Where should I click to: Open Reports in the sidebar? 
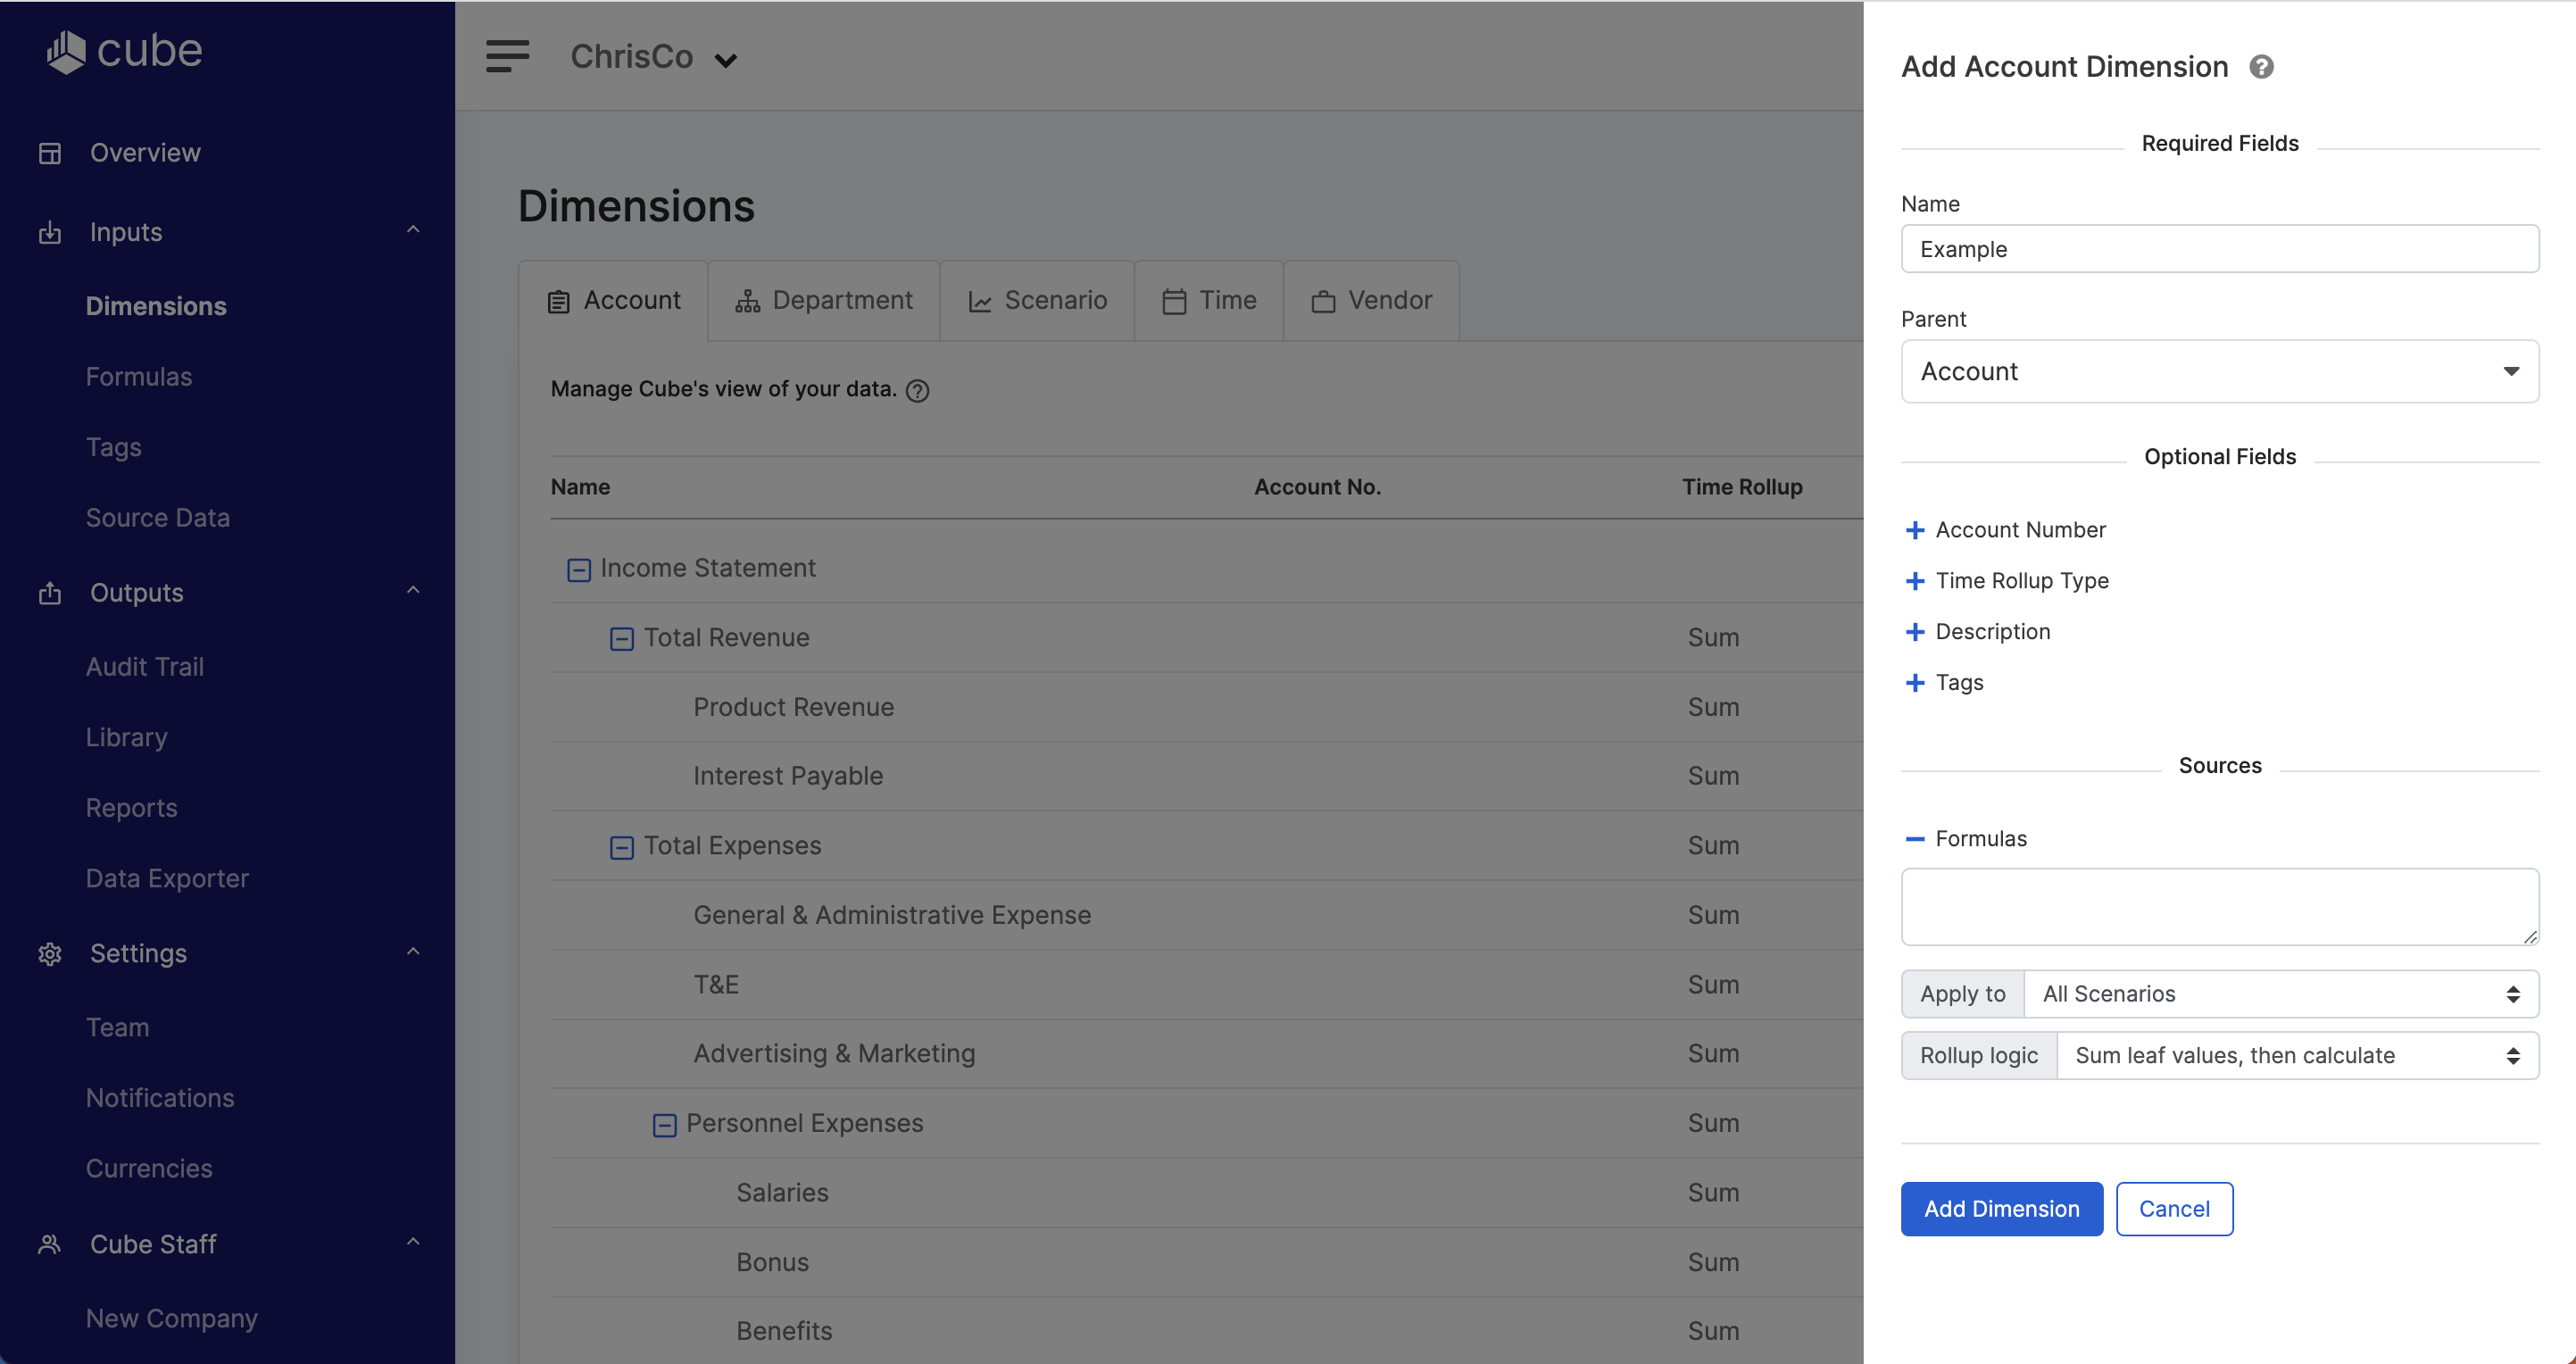(x=132, y=808)
